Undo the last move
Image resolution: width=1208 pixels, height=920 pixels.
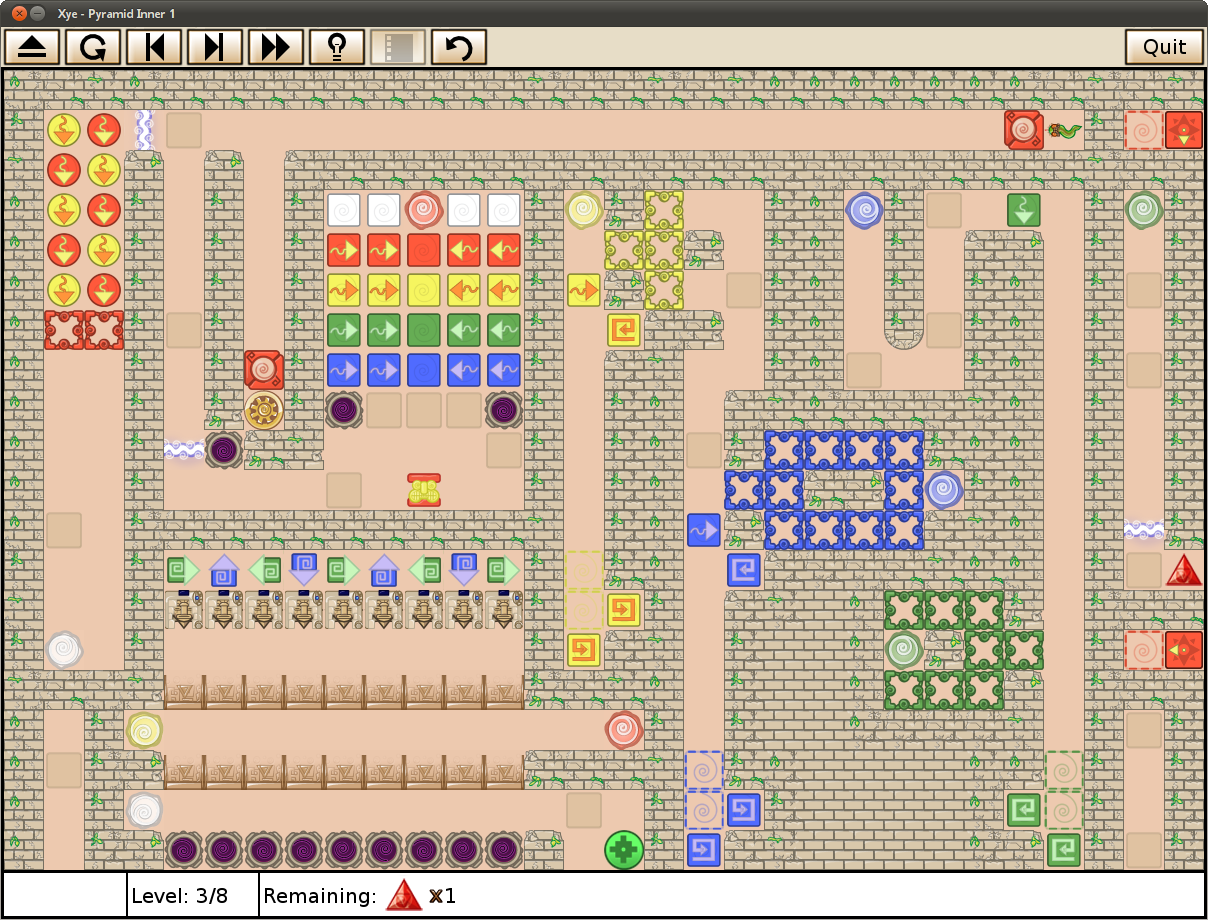459,47
